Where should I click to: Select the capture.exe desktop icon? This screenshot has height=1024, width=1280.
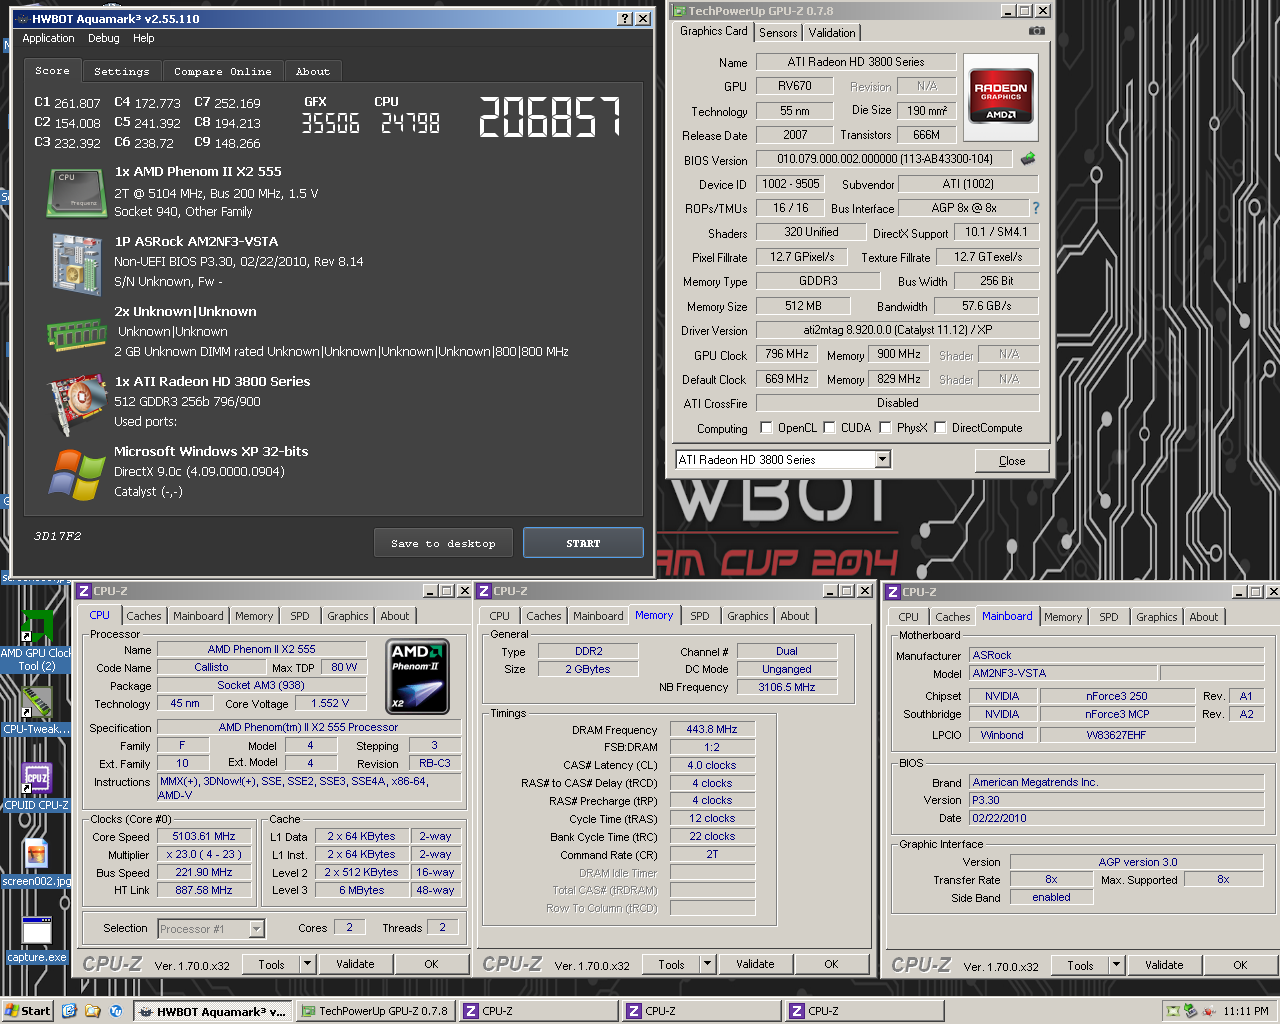click(36, 940)
